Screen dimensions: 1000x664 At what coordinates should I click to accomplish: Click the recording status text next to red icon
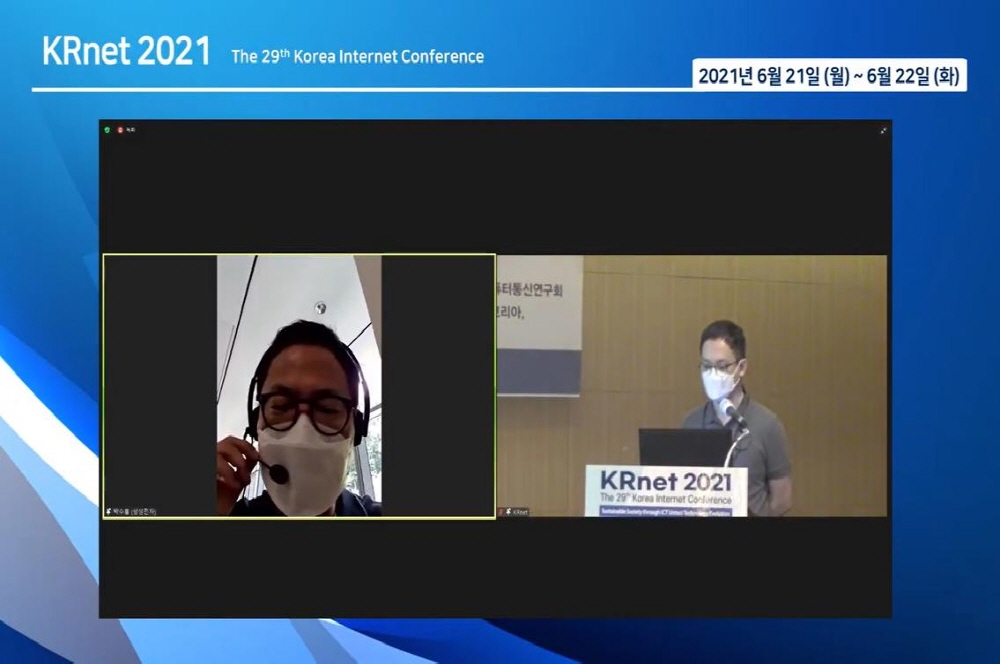point(130,130)
